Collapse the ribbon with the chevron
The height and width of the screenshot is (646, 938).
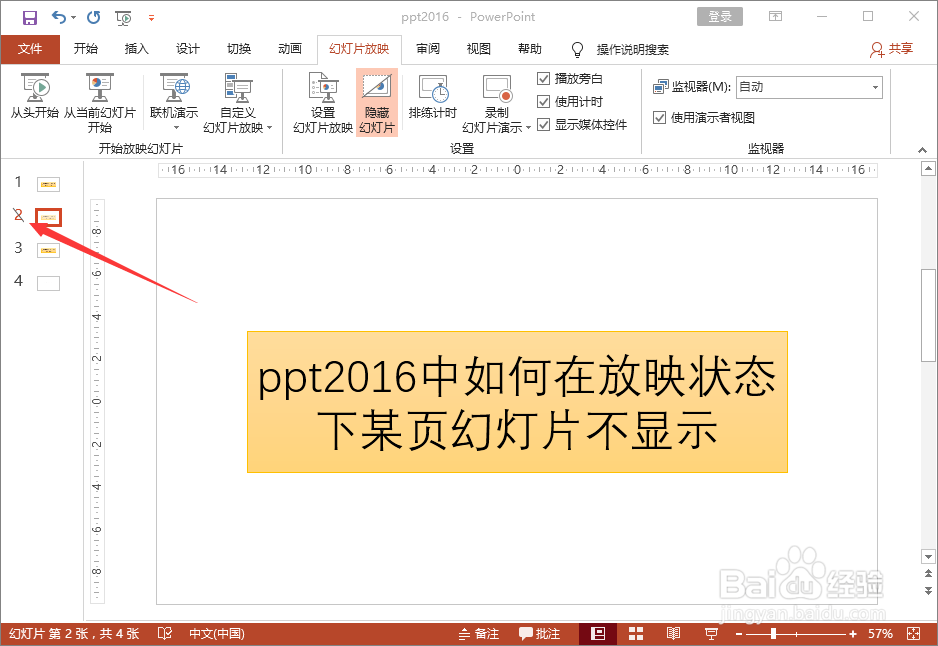coord(922,150)
